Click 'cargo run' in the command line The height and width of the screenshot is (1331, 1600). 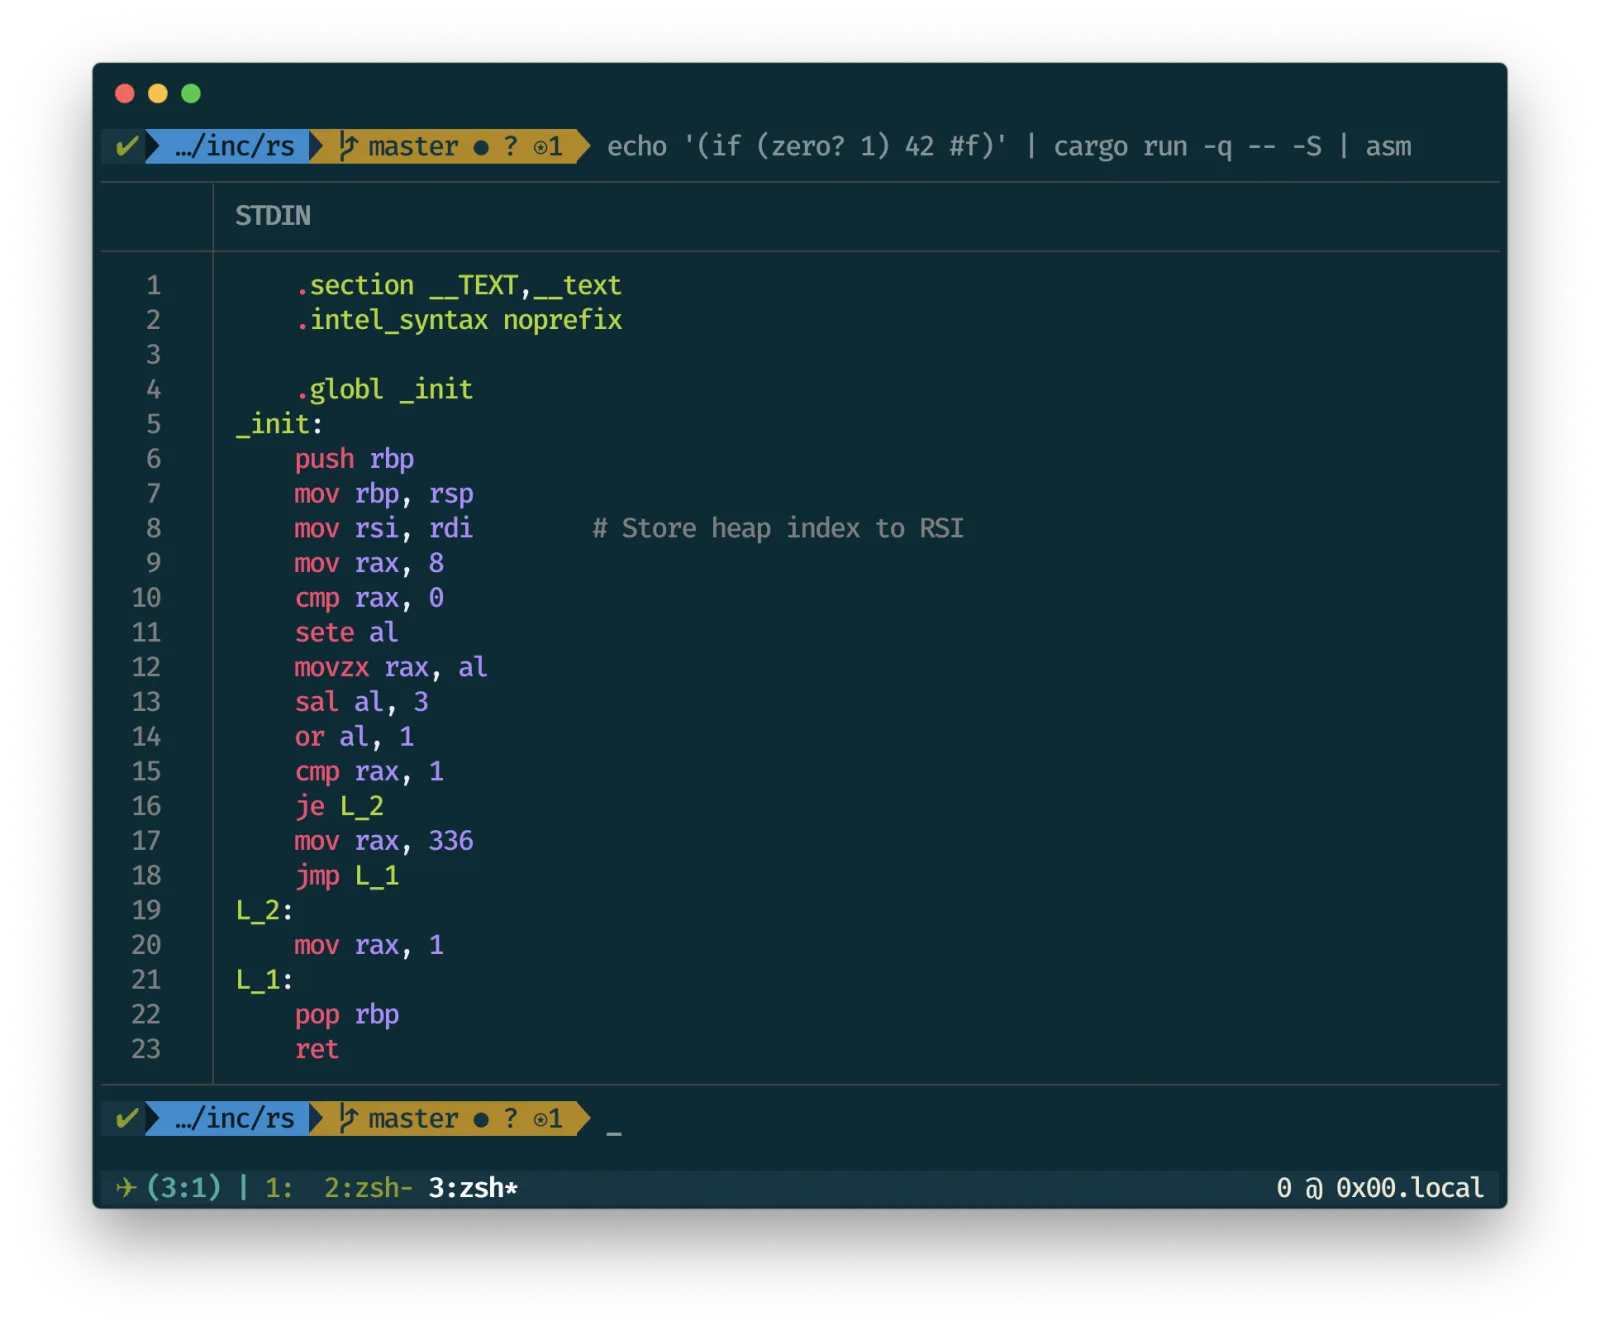click(1120, 146)
